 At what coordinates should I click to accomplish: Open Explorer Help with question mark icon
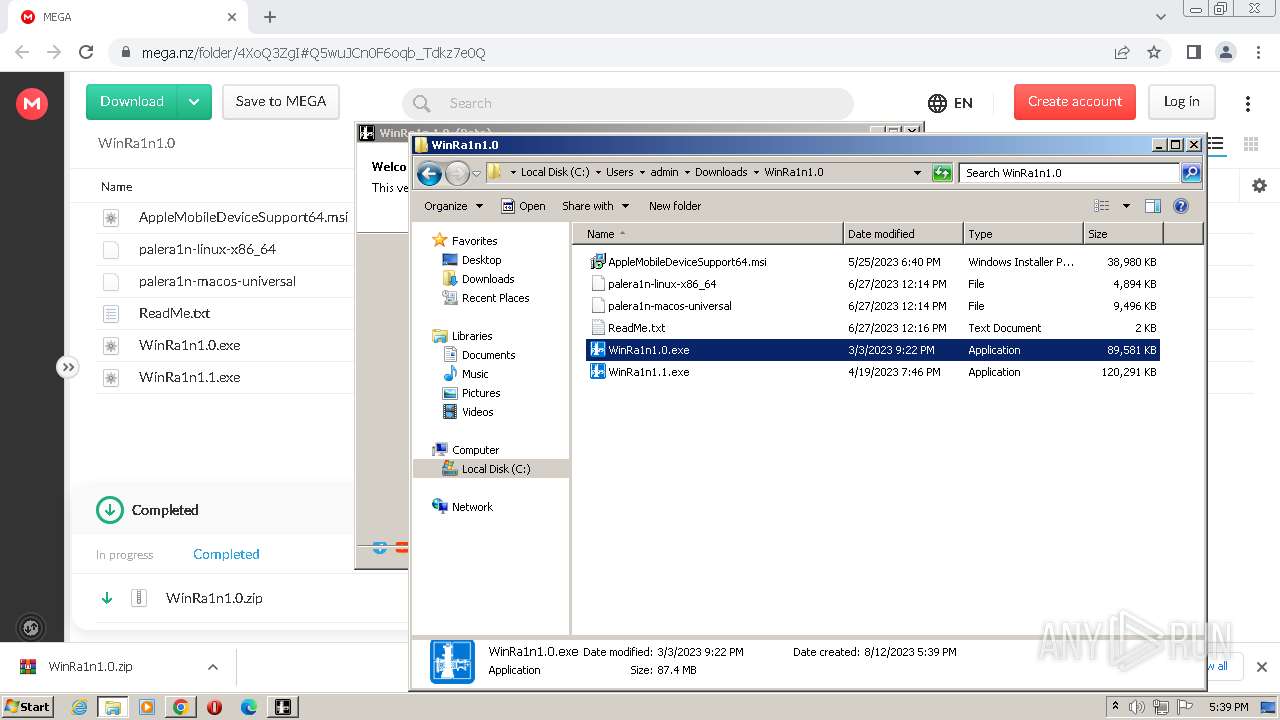1180,206
